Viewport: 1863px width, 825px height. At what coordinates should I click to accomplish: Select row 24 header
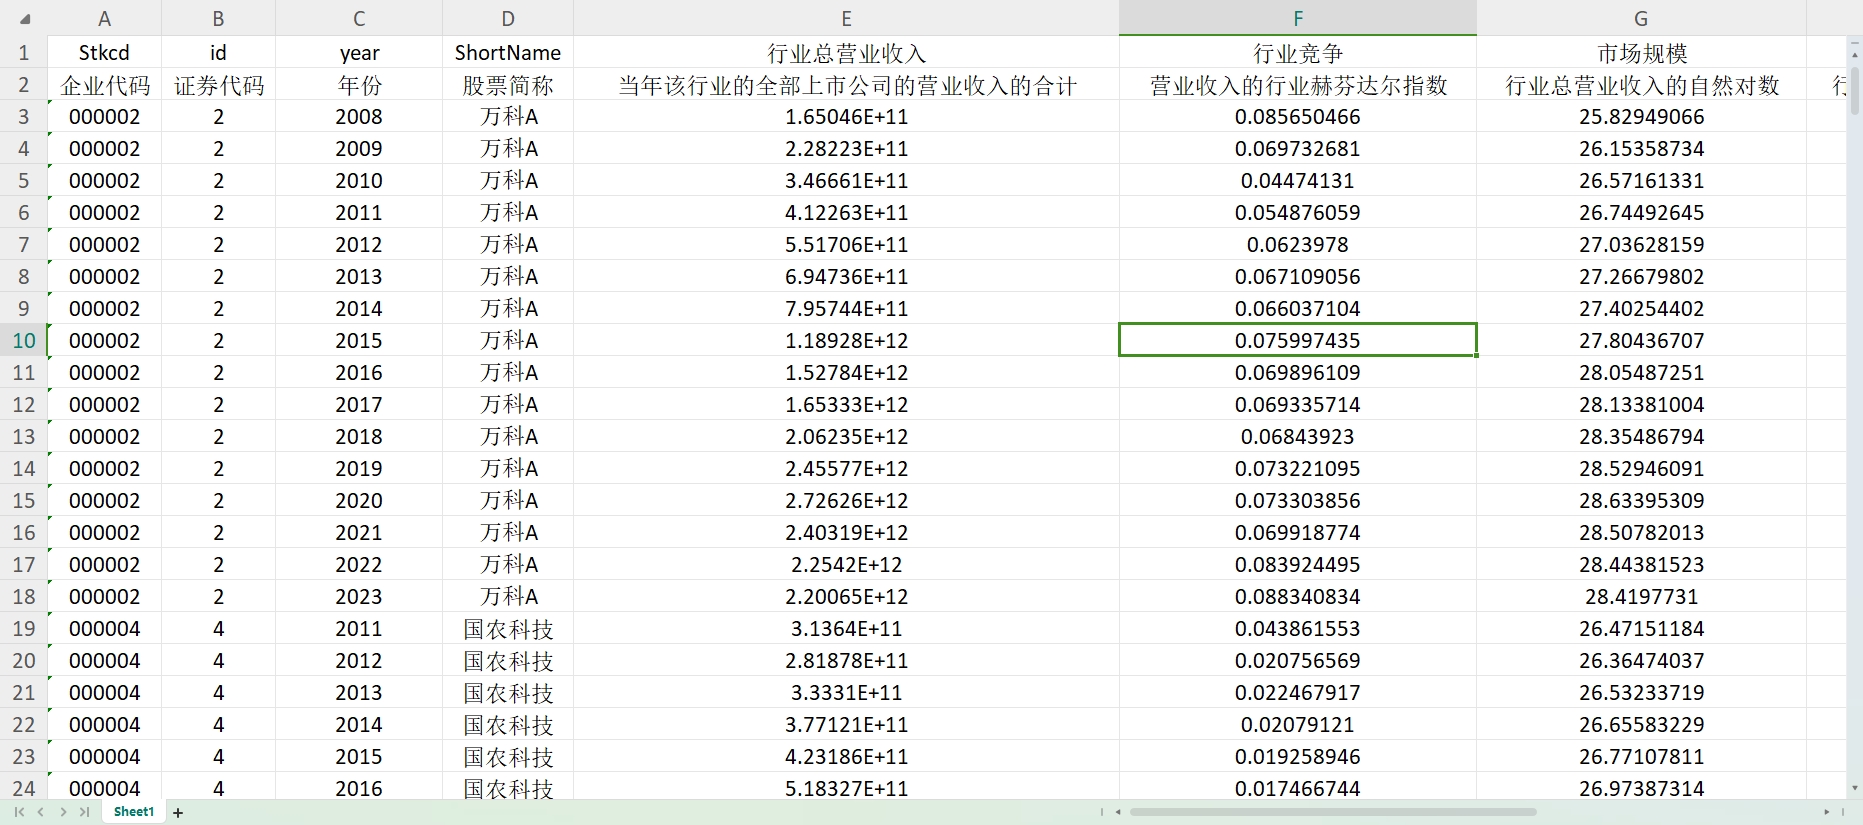click(24, 788)
